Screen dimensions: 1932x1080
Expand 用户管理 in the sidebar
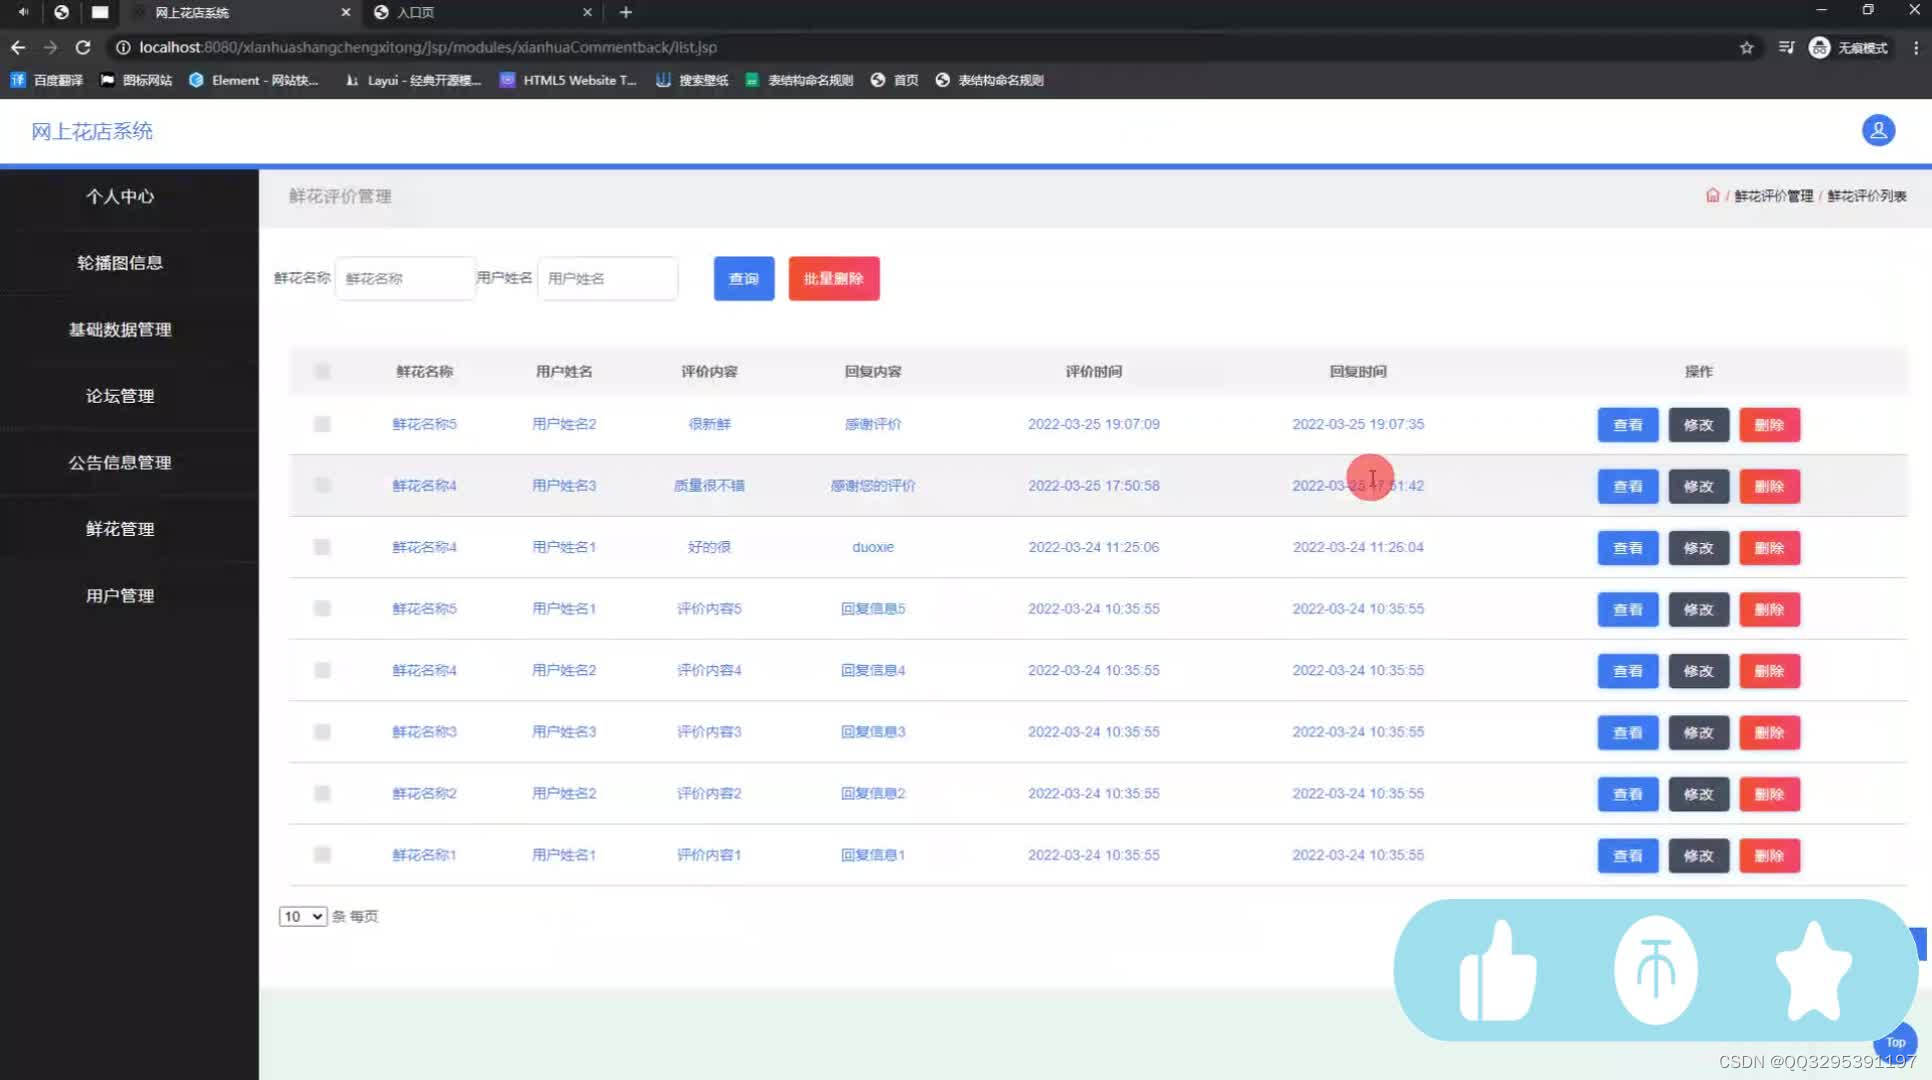pos(120,596)
